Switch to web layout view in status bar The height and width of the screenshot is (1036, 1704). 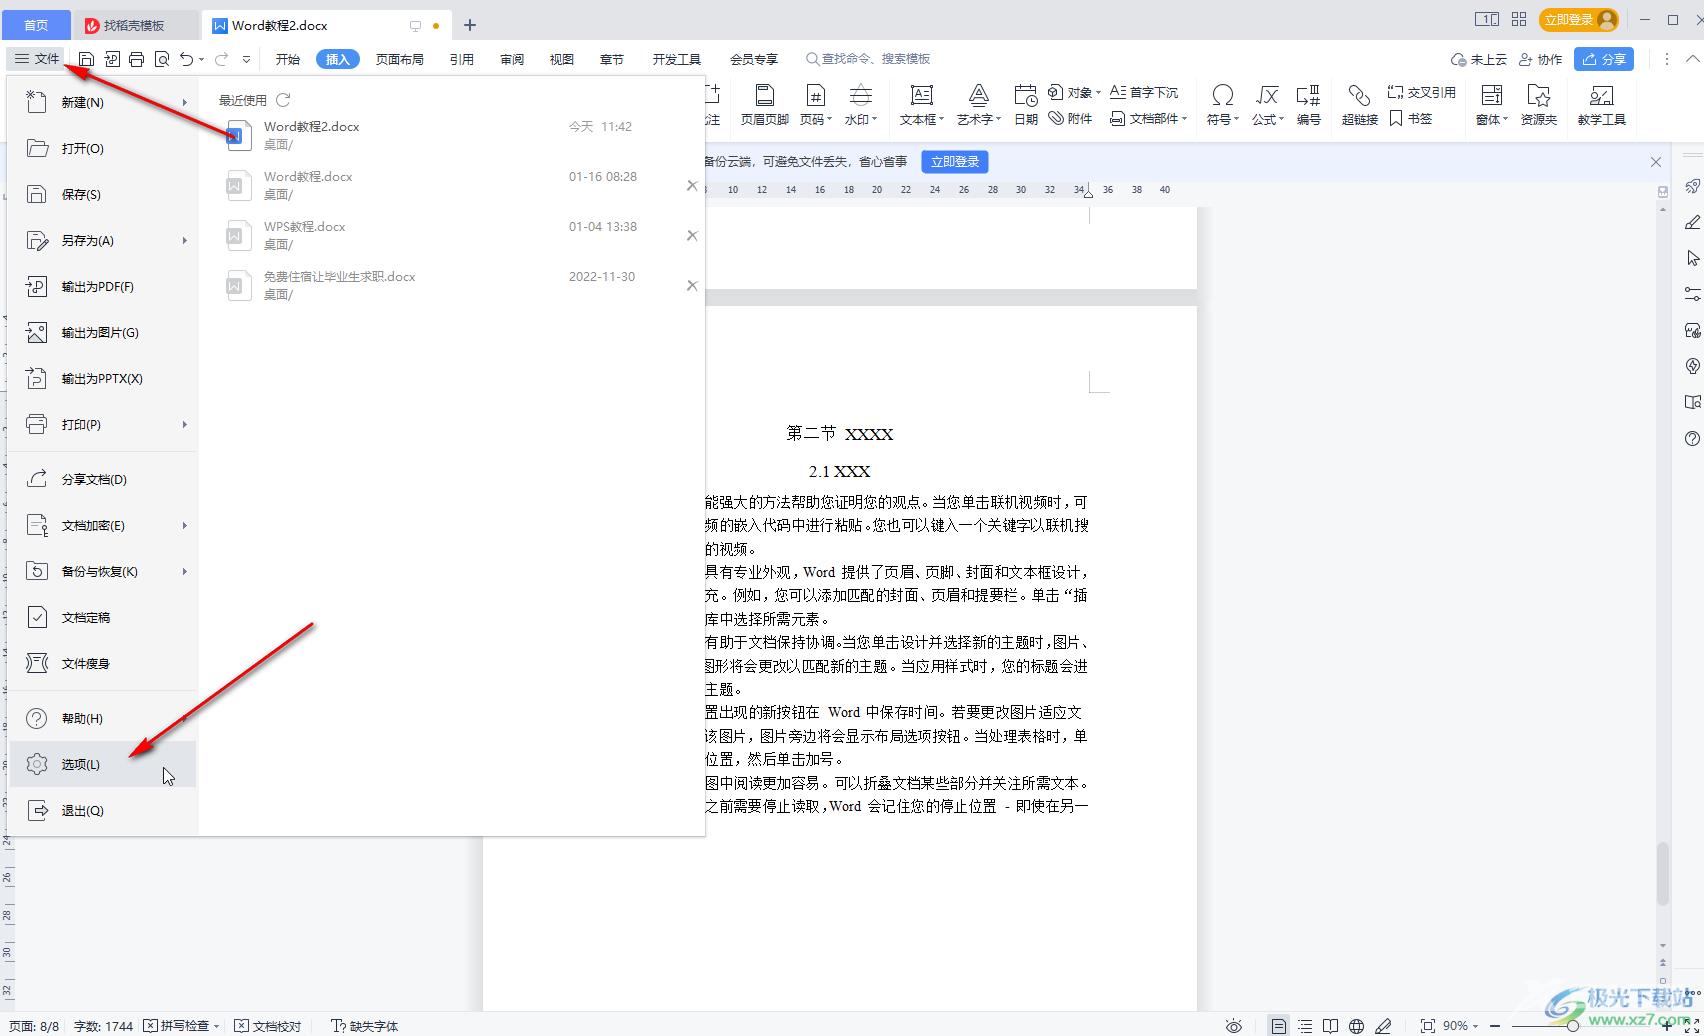coord(1356,1026)
